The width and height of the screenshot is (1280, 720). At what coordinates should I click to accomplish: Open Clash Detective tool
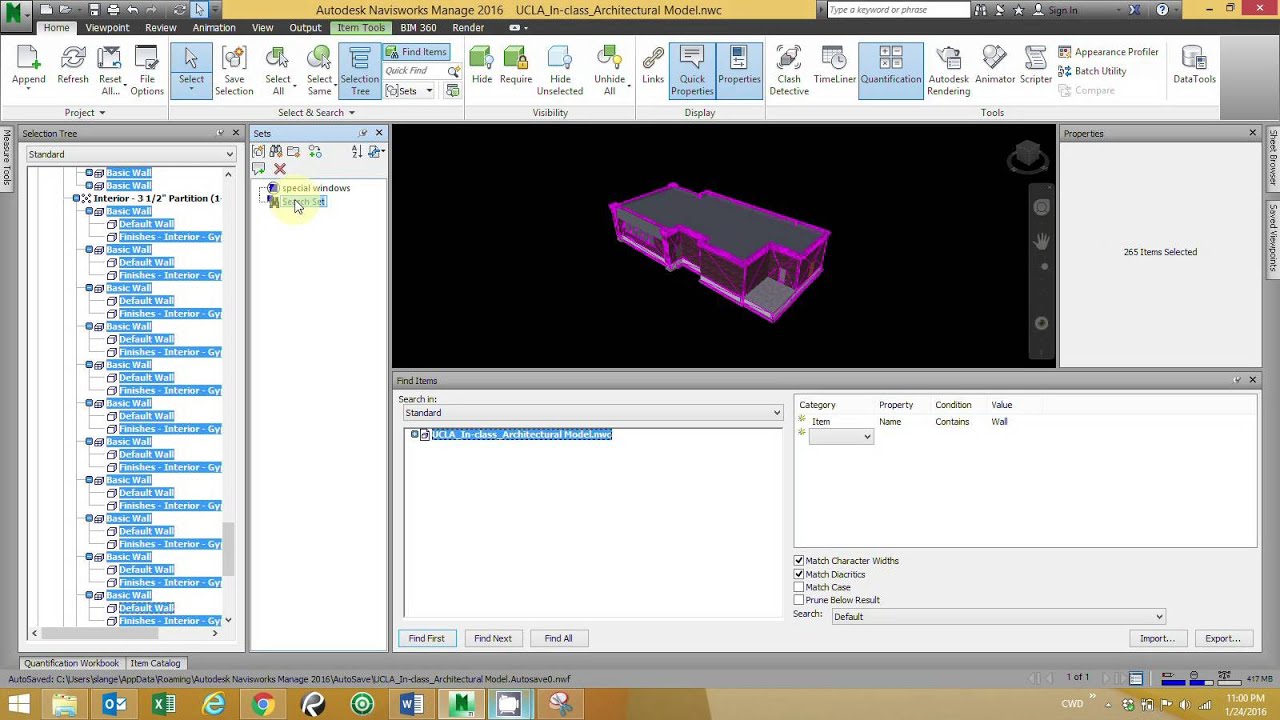pos(789,71)
